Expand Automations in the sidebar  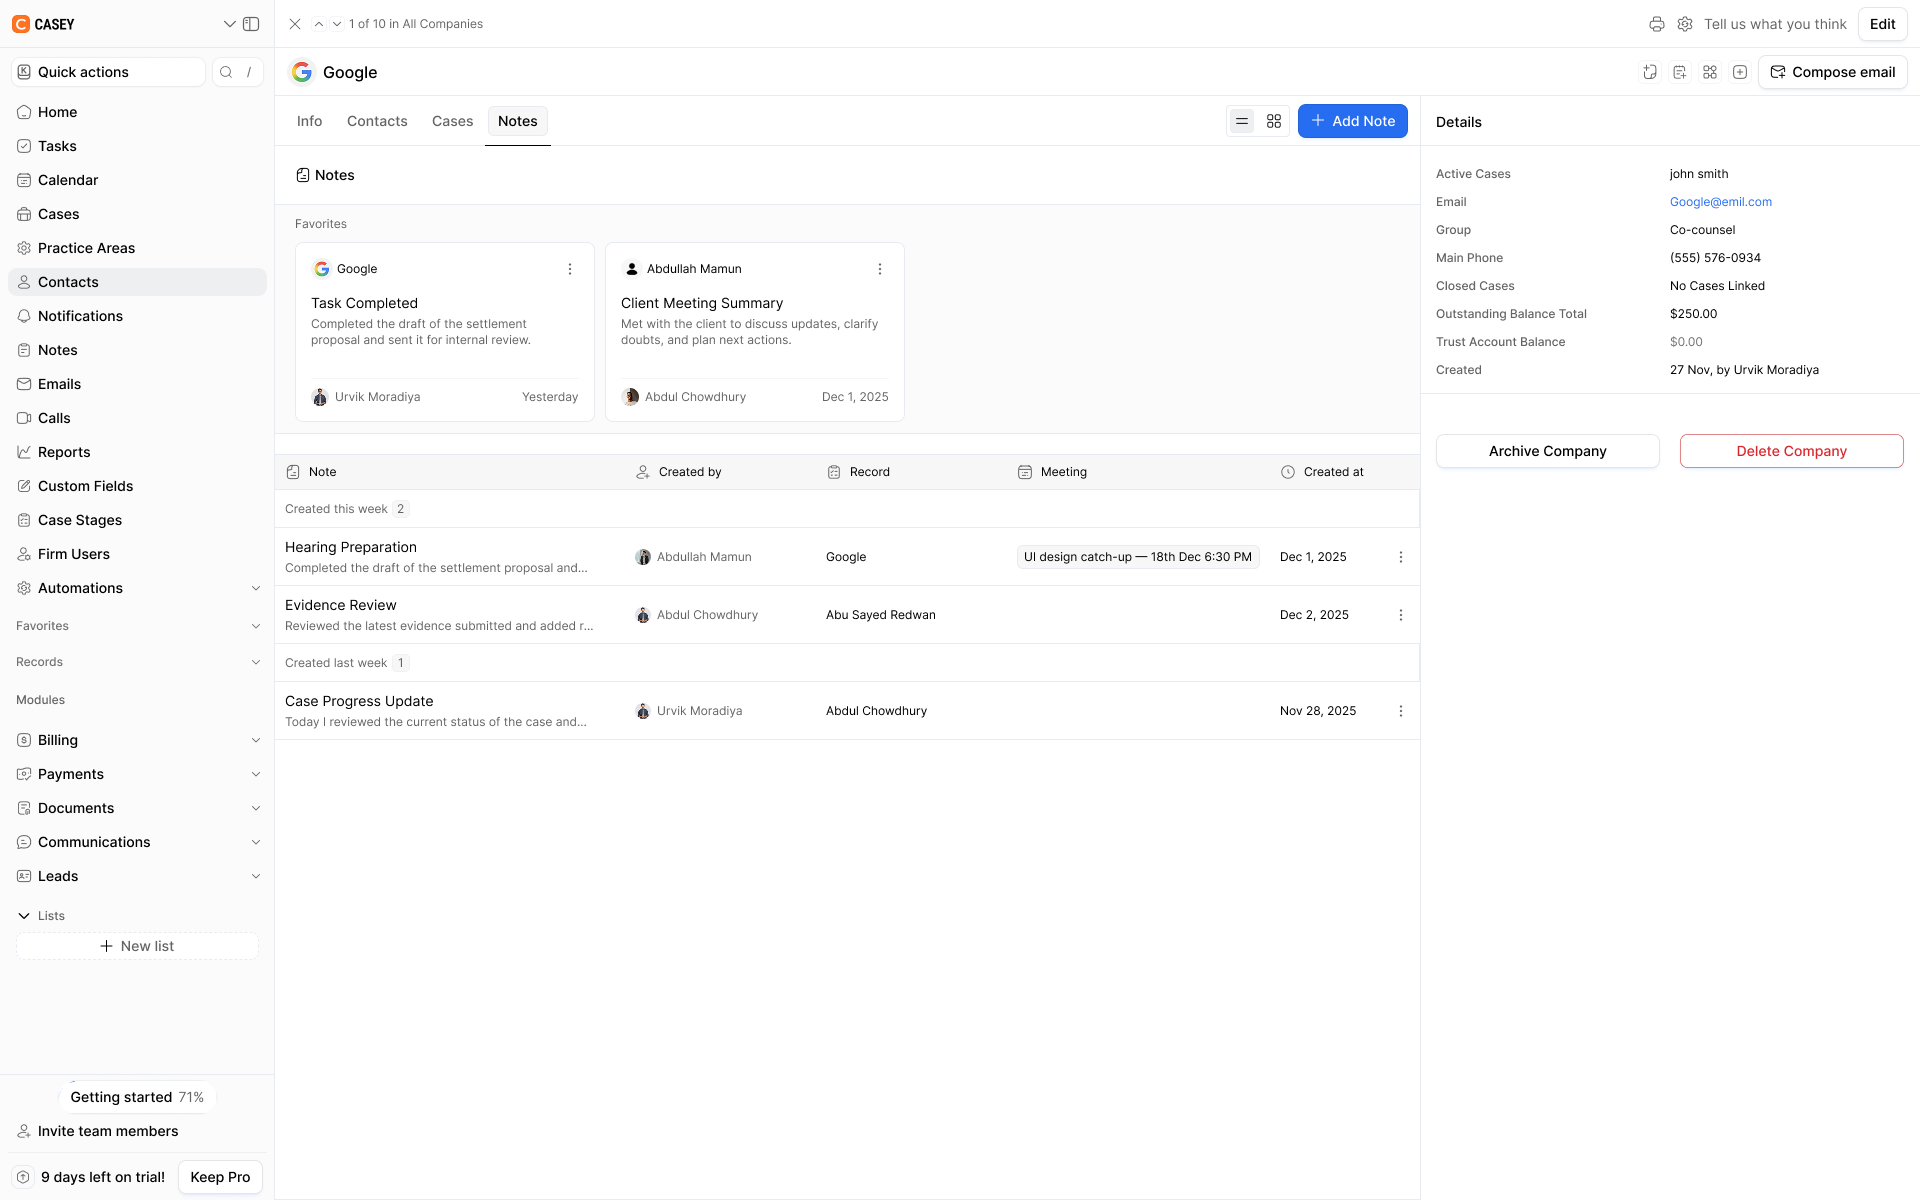tap(256, 588)
